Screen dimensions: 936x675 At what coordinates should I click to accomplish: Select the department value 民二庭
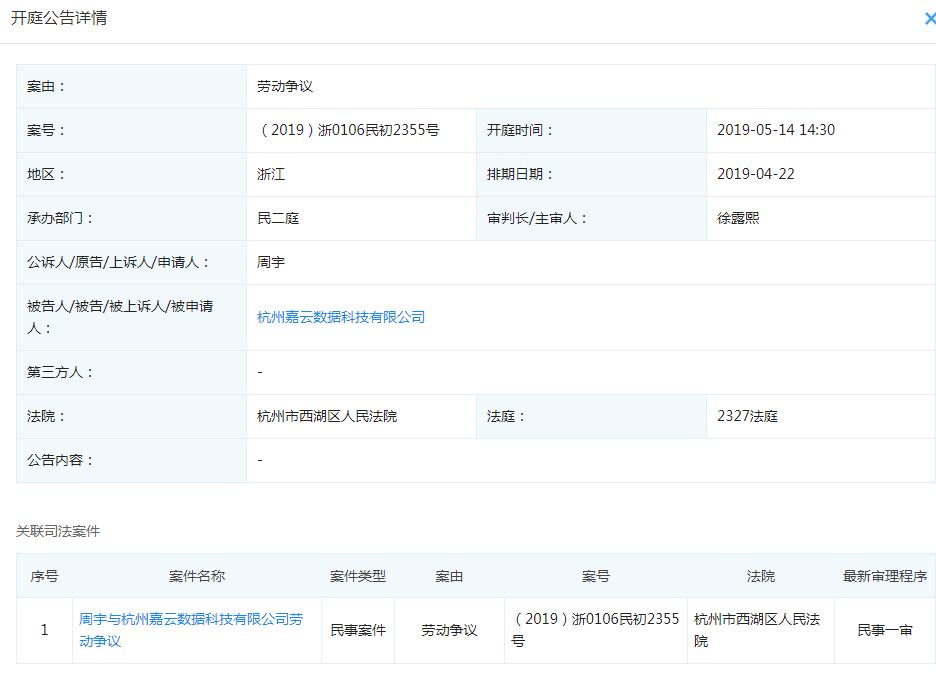click(276, 218)
